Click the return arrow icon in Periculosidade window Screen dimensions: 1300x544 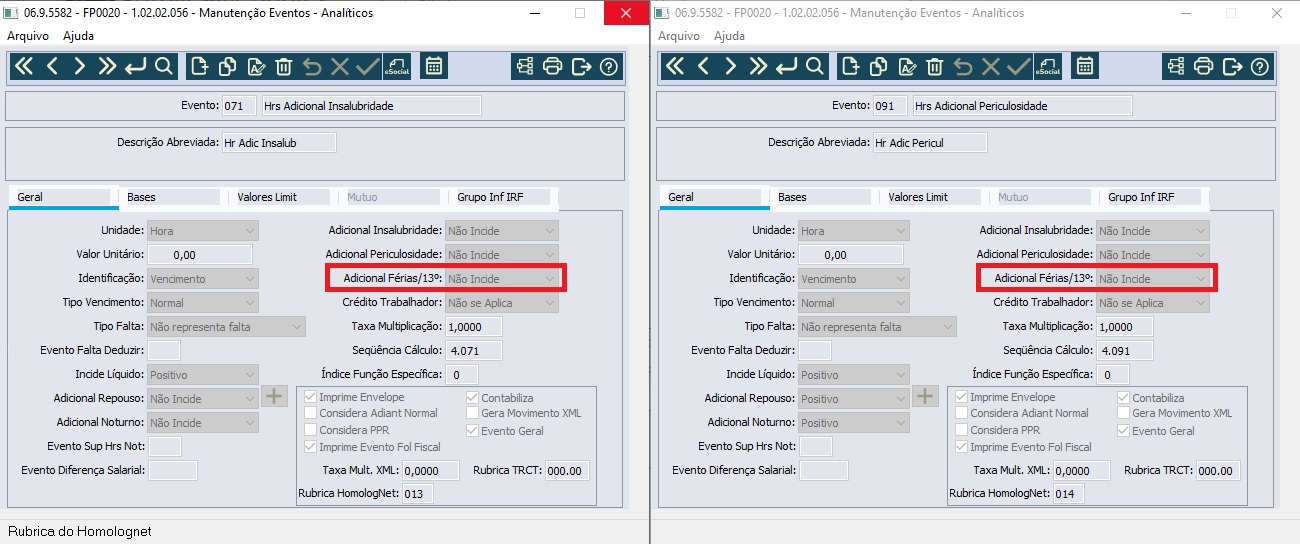point(787,67)
